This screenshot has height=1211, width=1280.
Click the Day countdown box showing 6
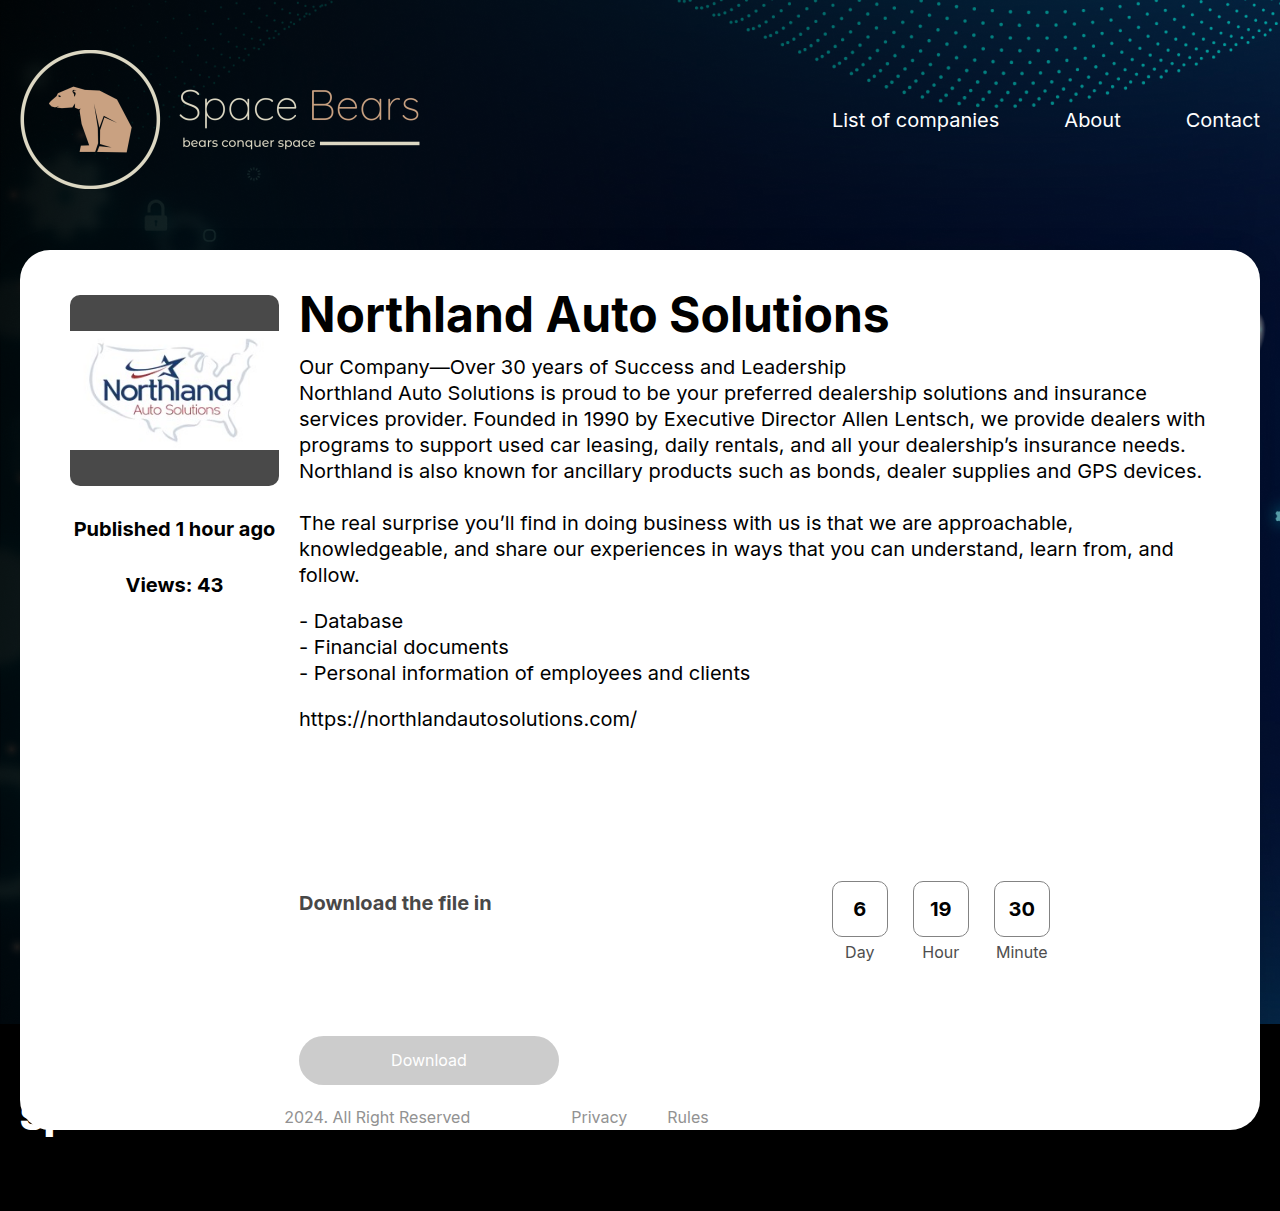860,909
